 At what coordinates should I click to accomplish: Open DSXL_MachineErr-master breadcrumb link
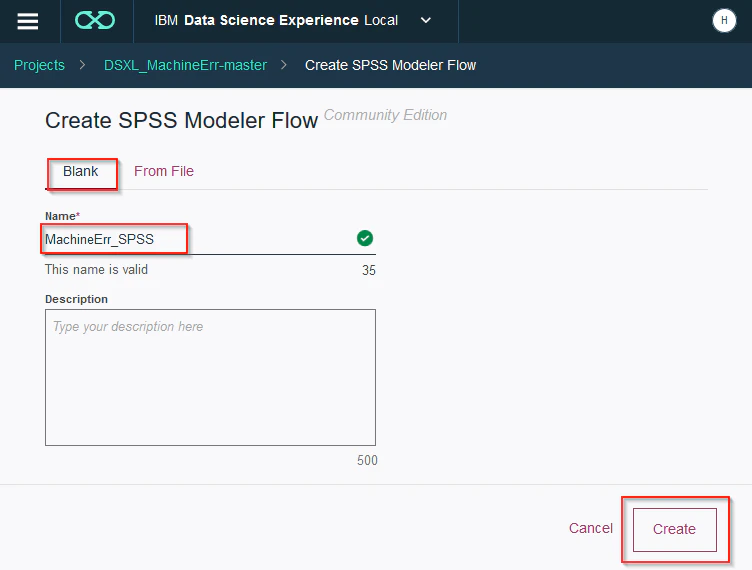(x=185, y=65)
